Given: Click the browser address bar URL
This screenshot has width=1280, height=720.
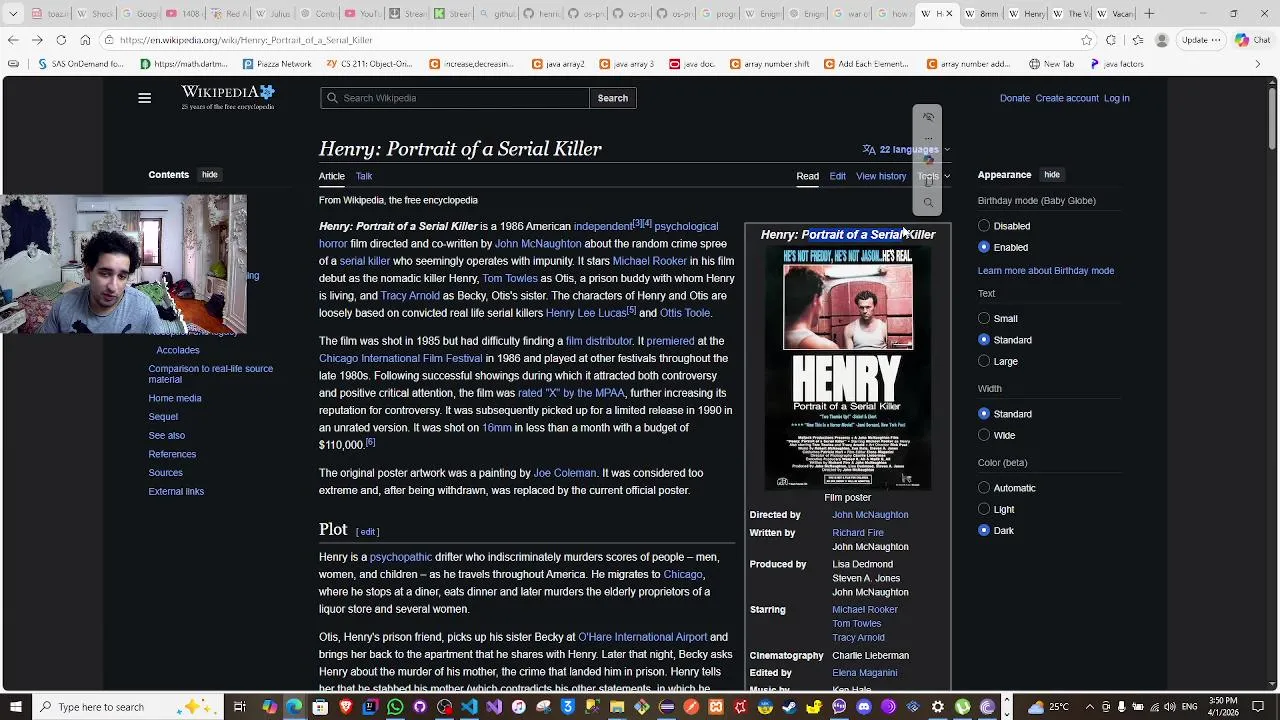Looking at the screenshot, I should [246, 40].
